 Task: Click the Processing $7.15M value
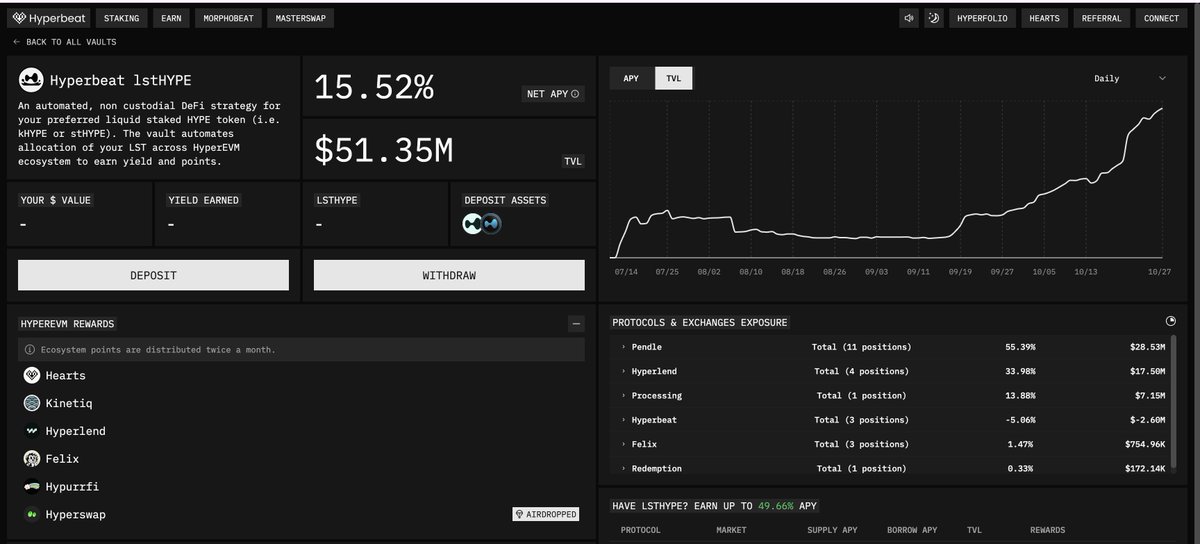tap(1148, 396)
